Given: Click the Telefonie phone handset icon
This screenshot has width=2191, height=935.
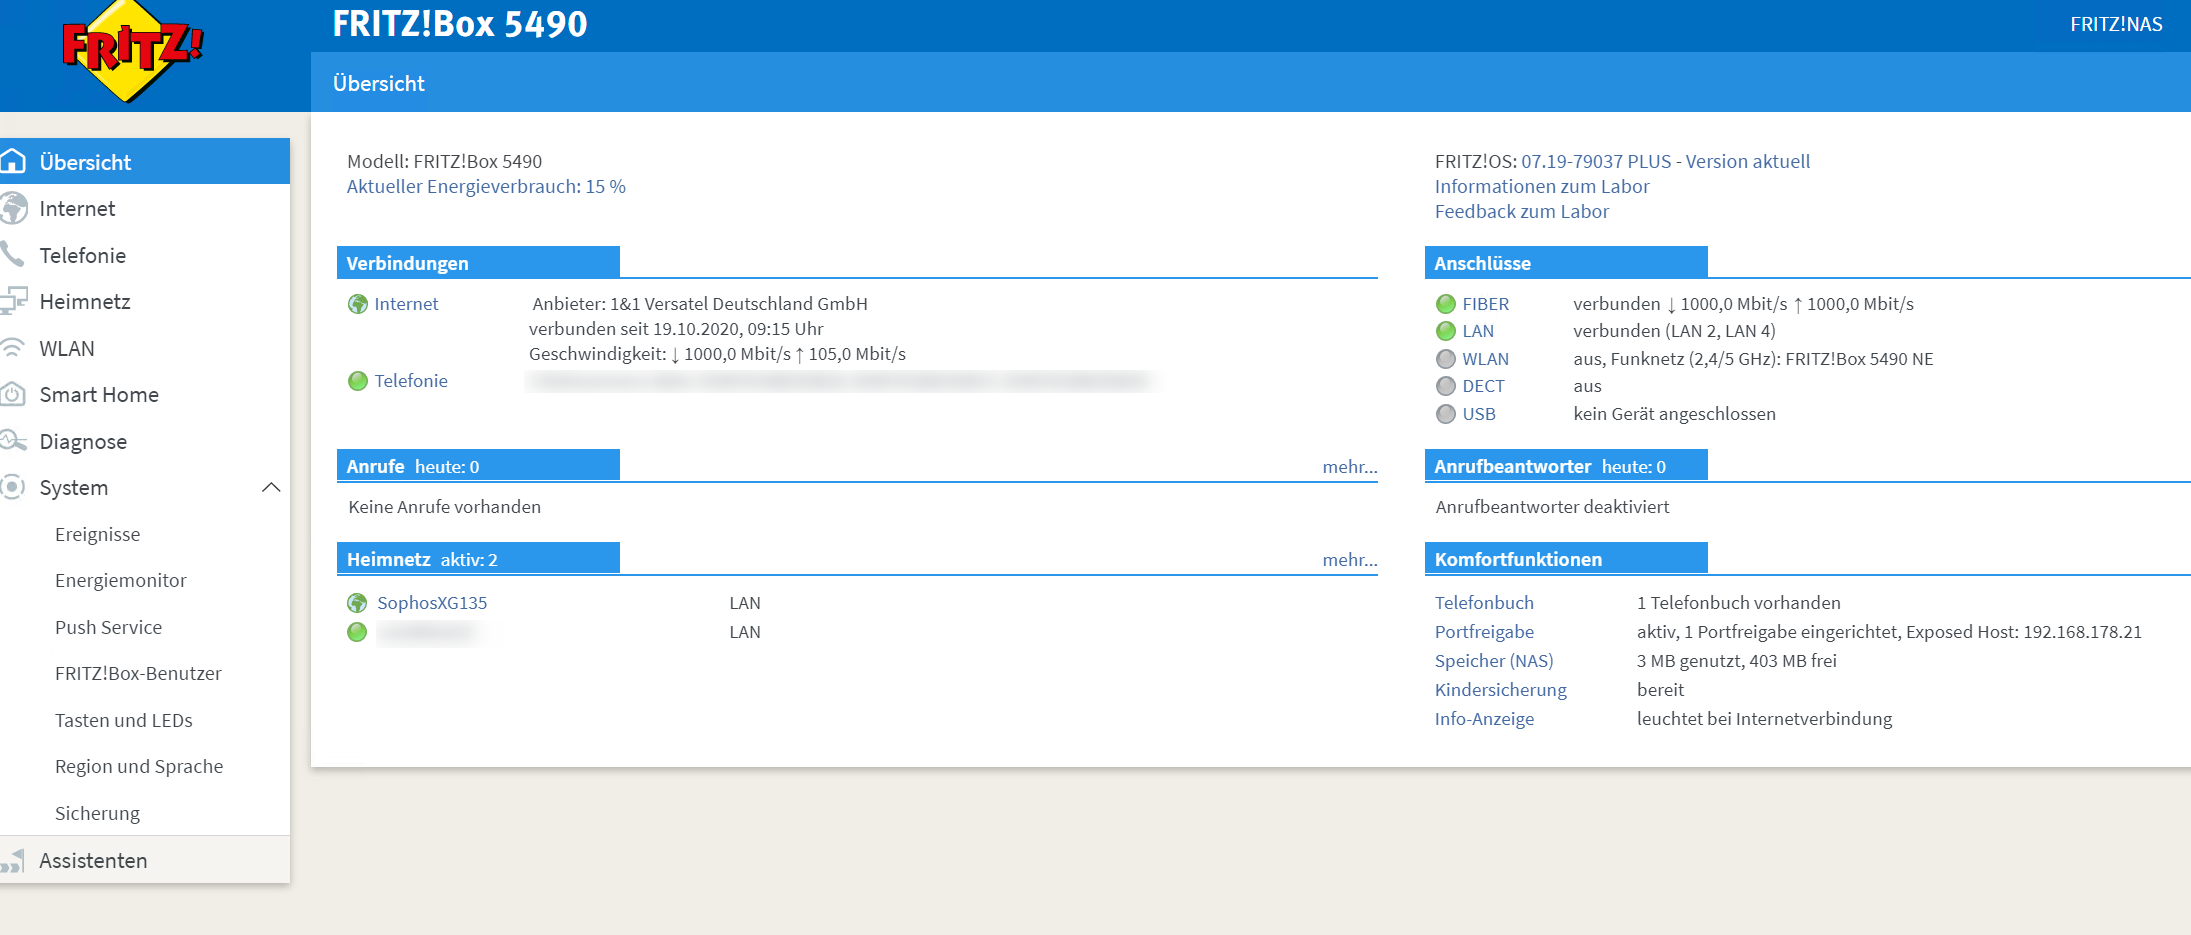Looking at the screenshot, I should pos(12,254).
